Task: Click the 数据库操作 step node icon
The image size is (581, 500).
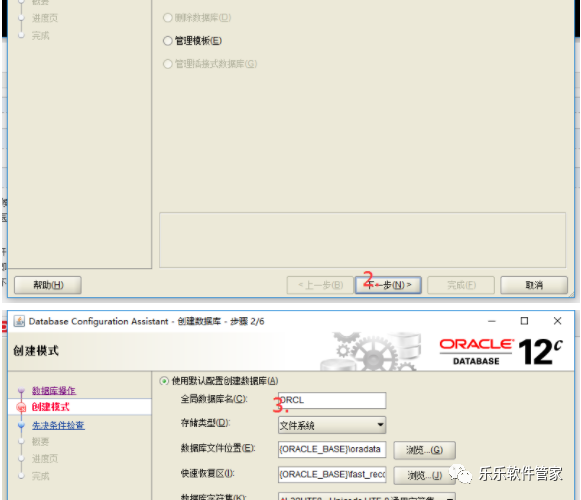Action: 21,390
